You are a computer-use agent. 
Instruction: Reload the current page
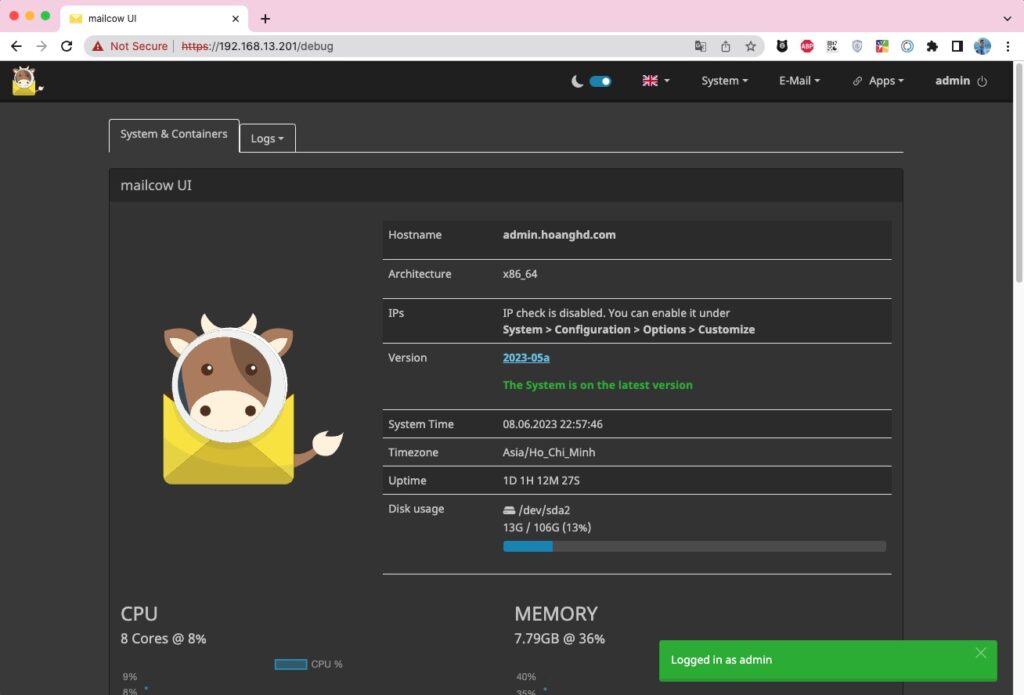pyautogui.click(x=67, y=46)
